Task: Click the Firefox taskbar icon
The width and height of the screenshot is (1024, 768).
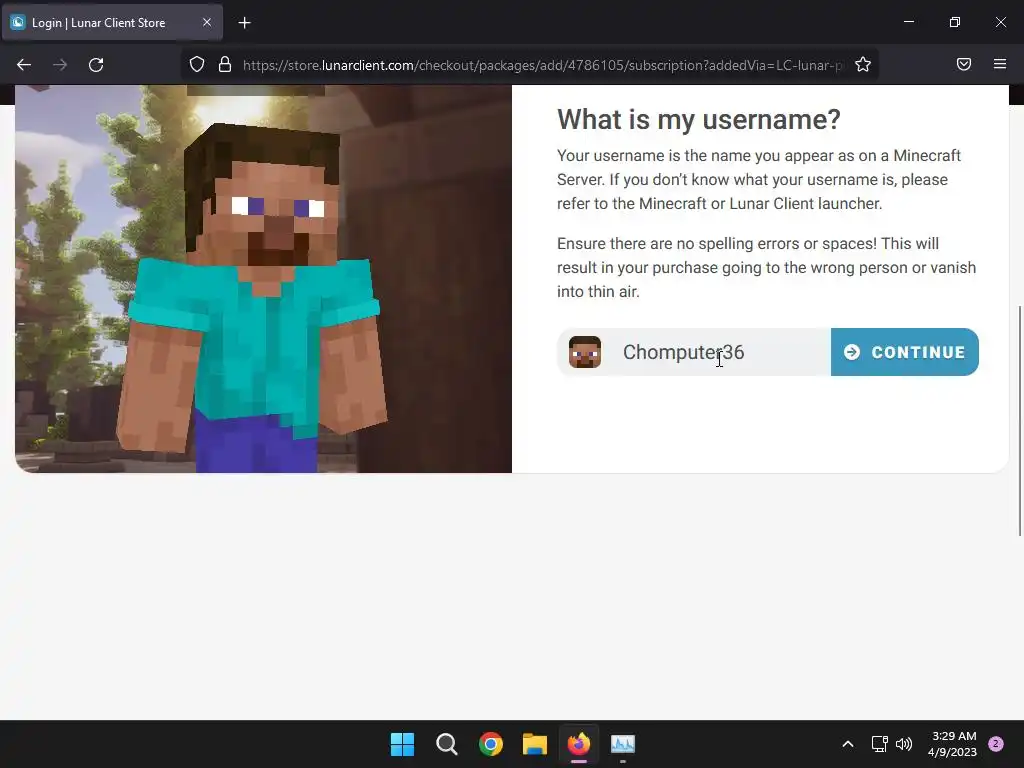Action: (x=579, y=744)
